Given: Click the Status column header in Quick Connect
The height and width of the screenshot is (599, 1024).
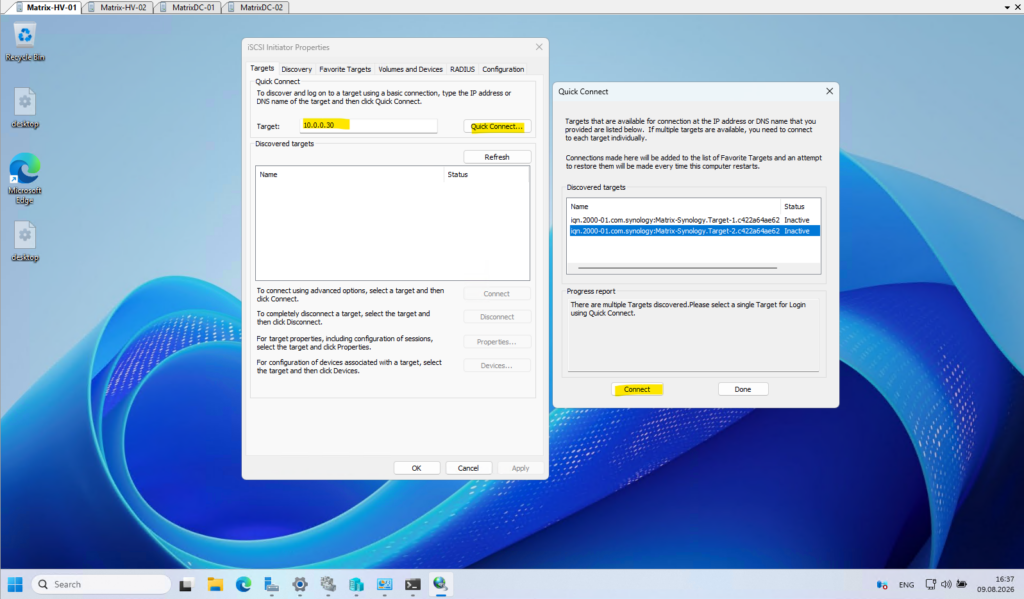Looking at the screenshot, I should click(800, 206).
